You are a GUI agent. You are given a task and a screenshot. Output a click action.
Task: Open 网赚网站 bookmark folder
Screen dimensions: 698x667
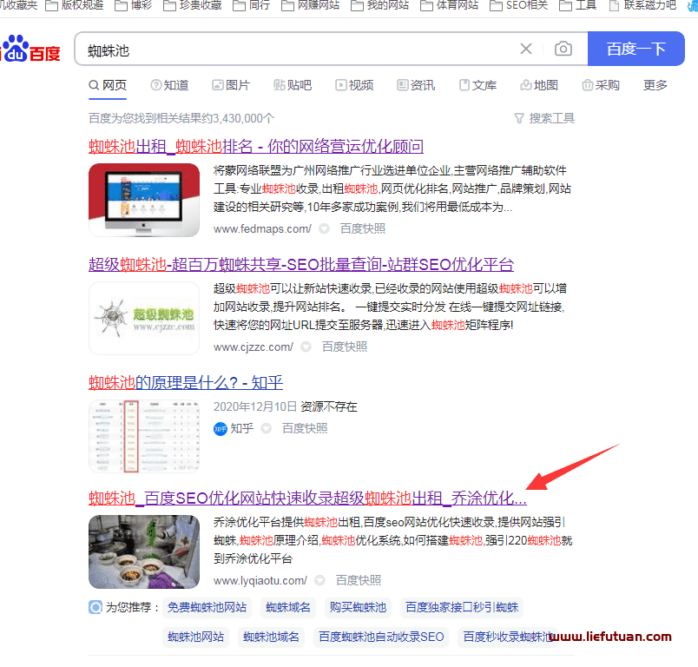[x=311, y=5]
